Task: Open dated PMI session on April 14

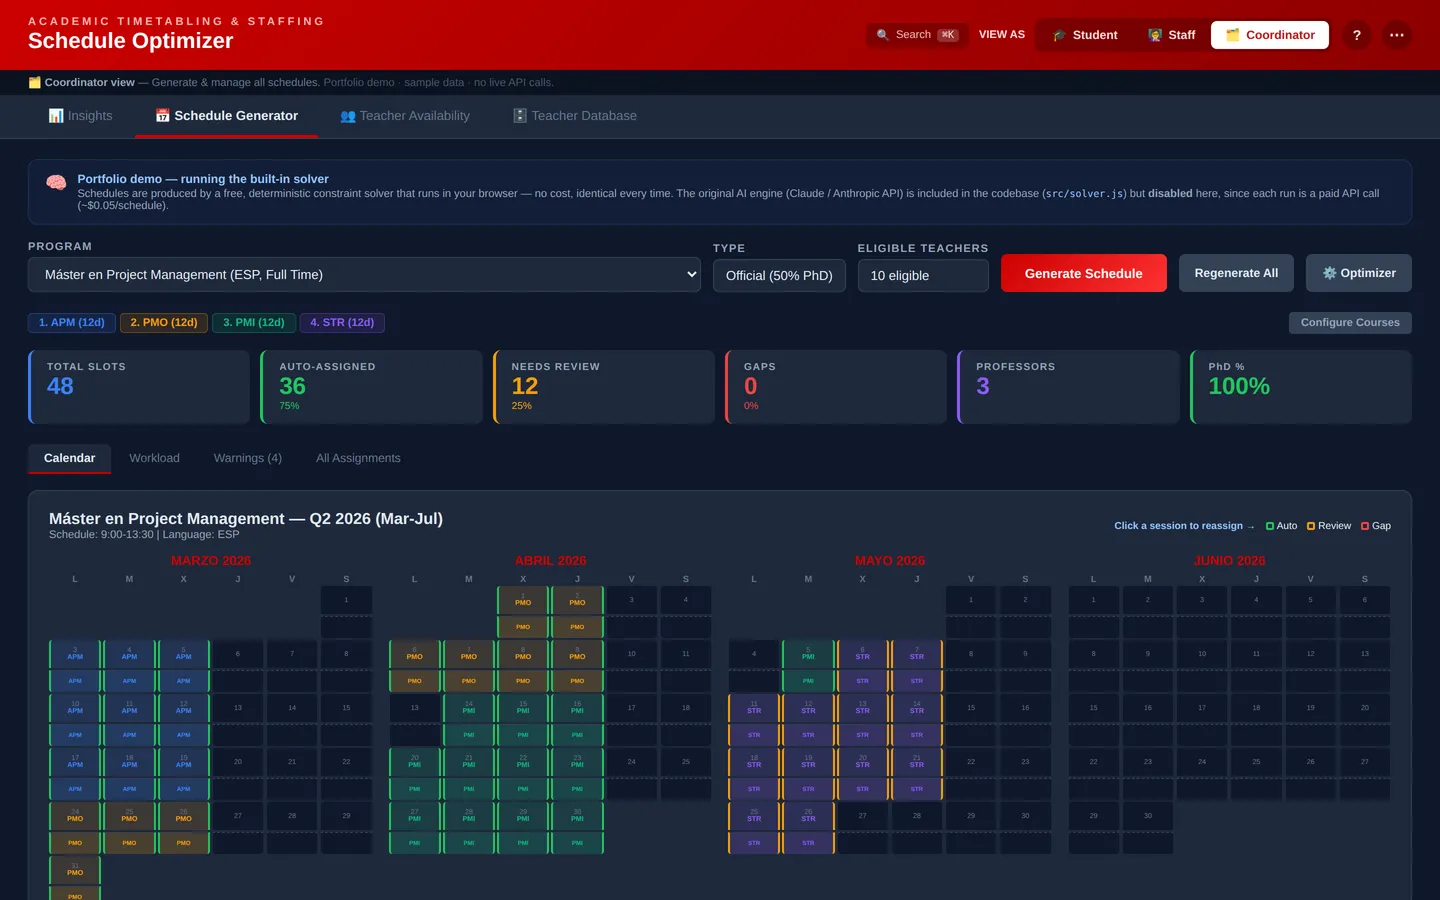Action: pyautogui.click(x=469, y=708)
